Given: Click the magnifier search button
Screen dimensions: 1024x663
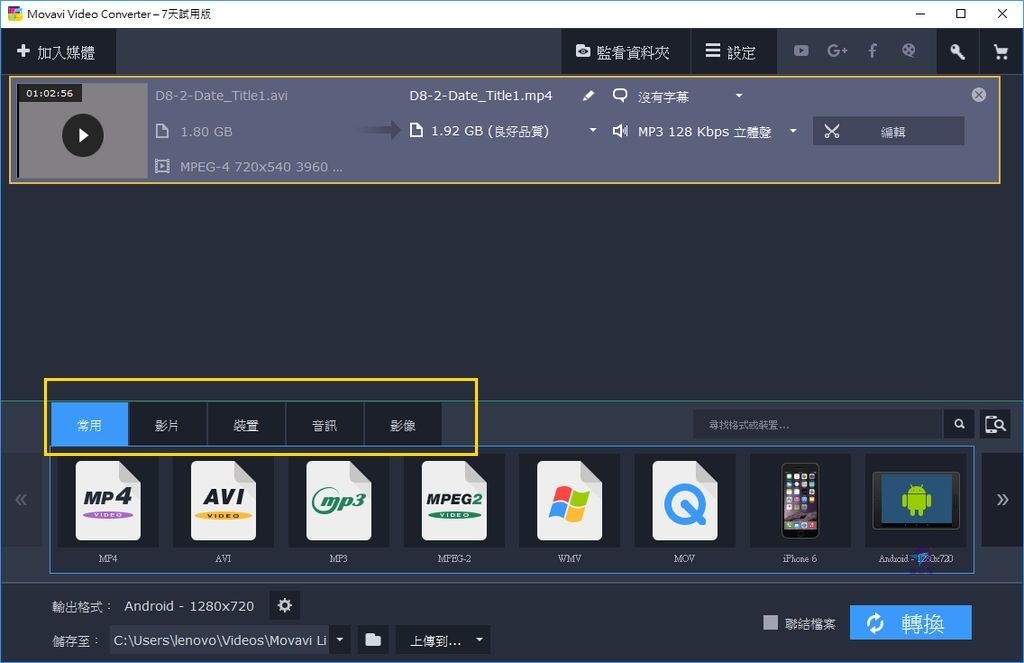Looking at the screenshot, I should [x=959, y=425].
